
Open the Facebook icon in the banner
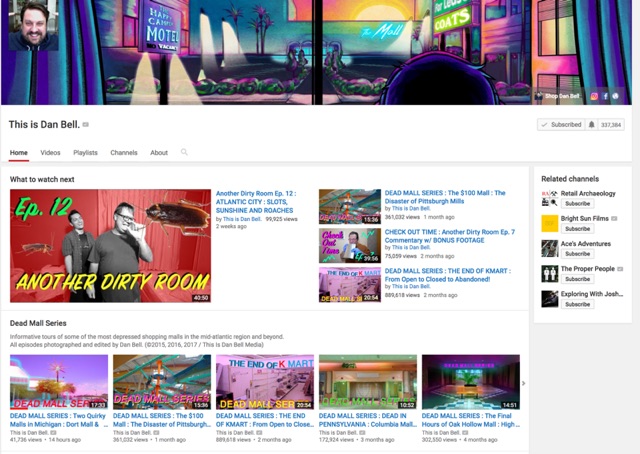click(x=605, y=96)
